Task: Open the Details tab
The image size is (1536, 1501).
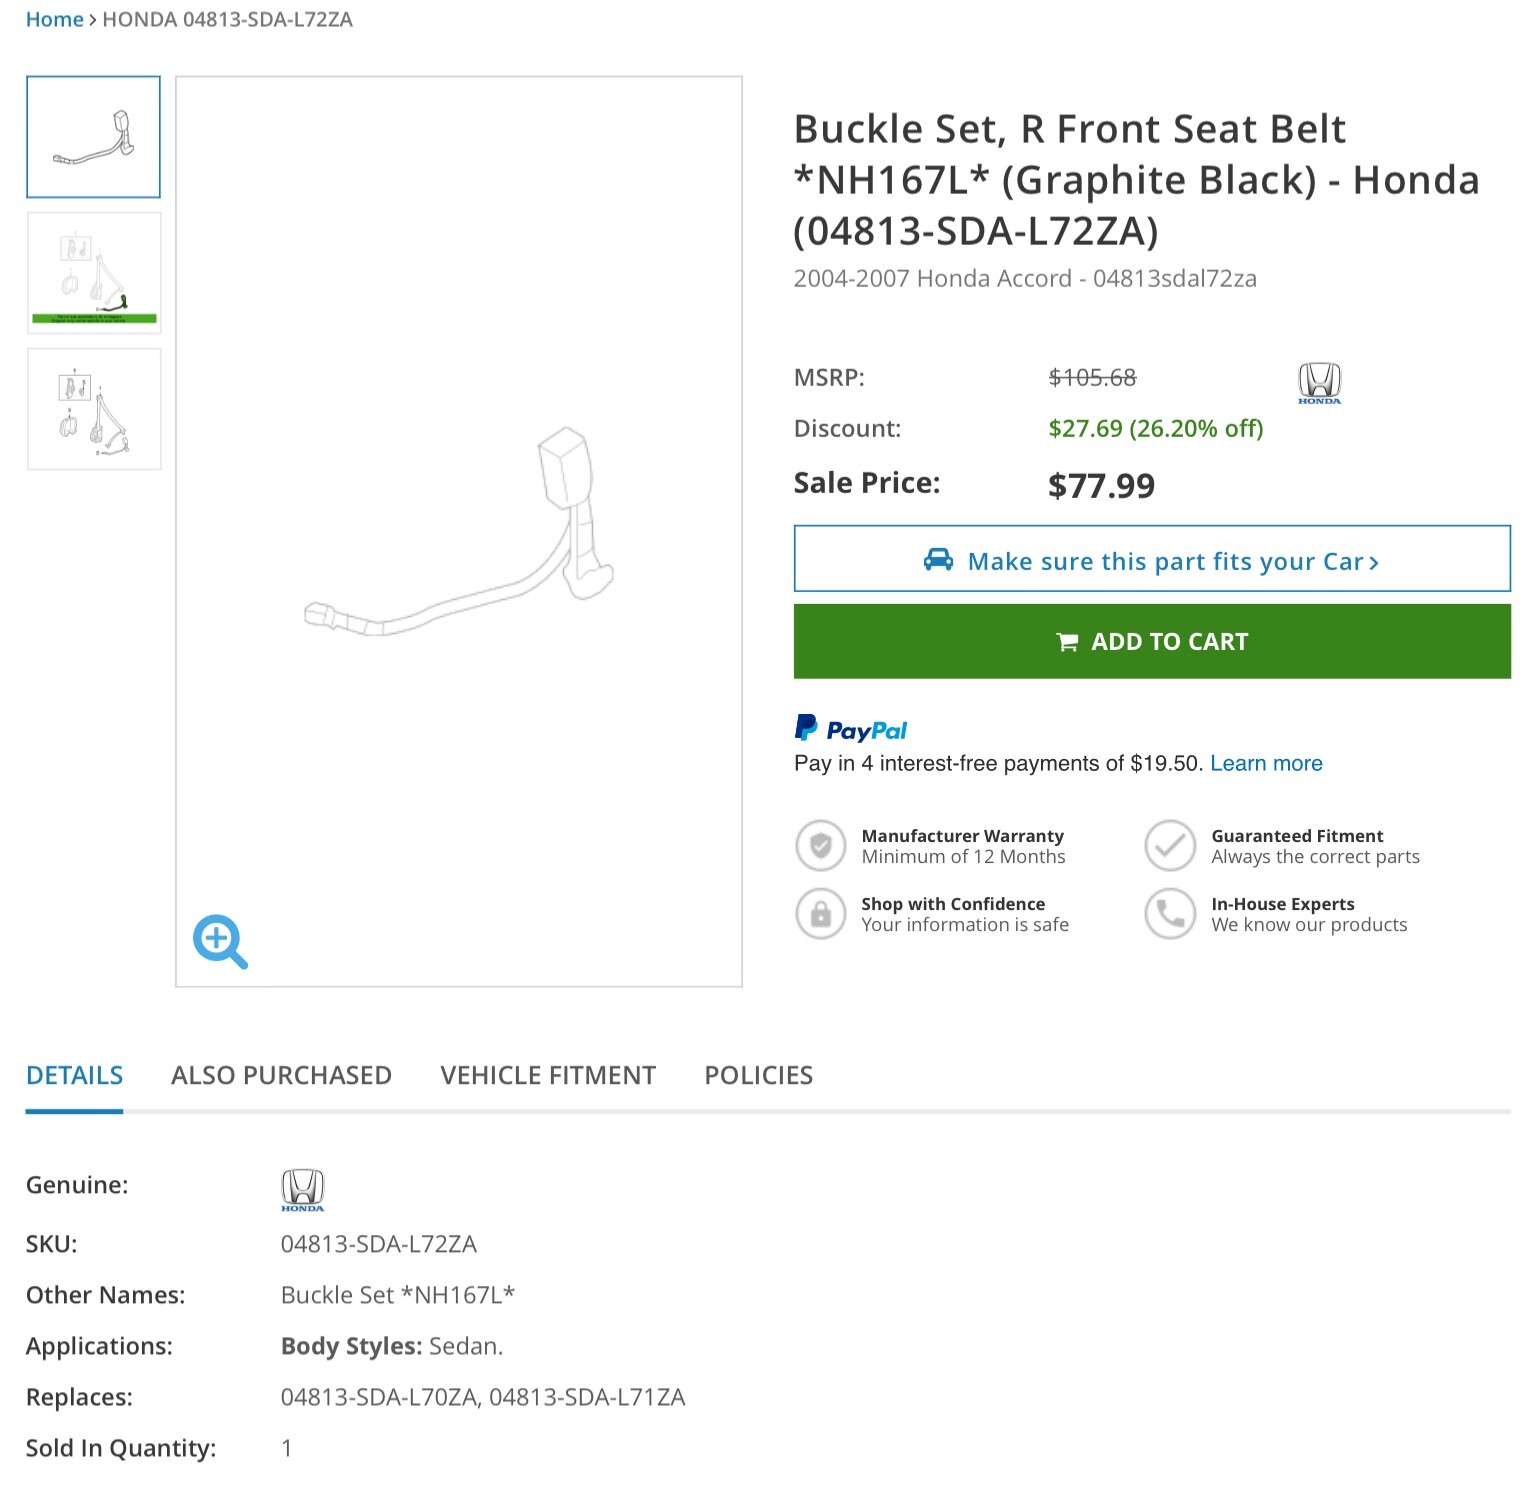Action: click(74, 1075)
